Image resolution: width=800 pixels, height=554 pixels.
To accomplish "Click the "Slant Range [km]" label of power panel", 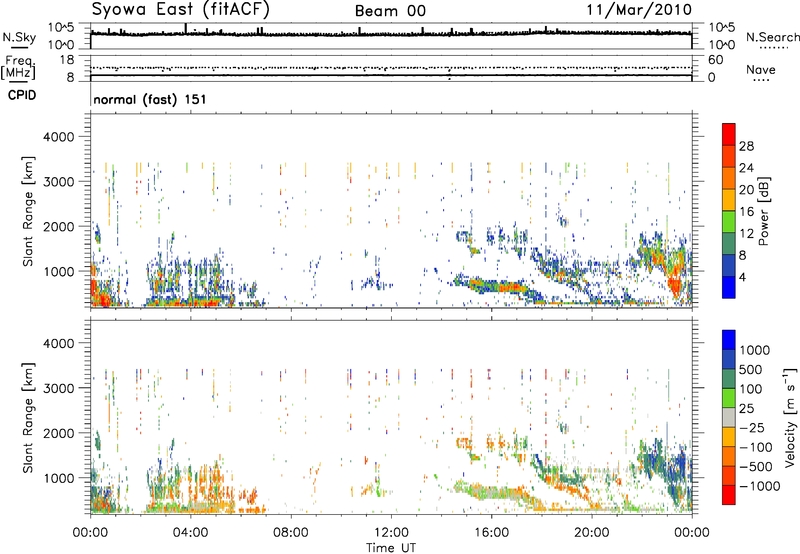I will [x=28, y=211].
